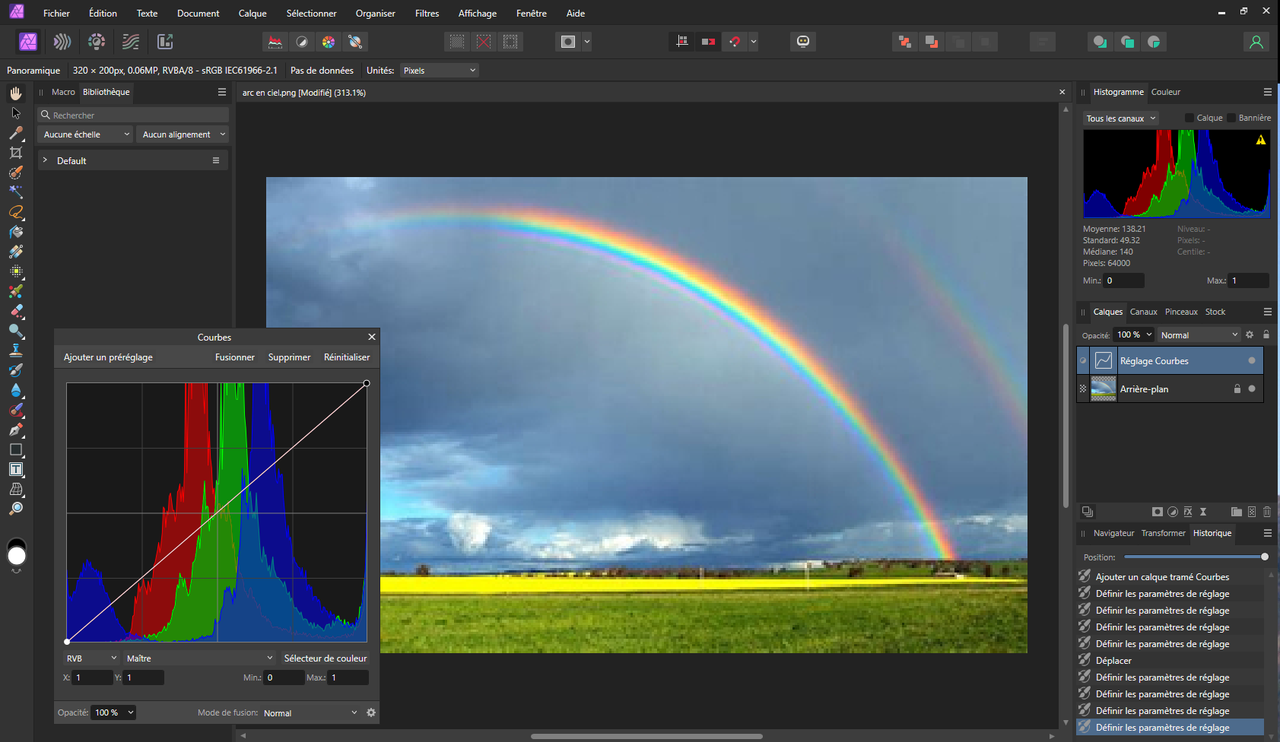This screenshot has height=742, width=1280.
Task: Click the Assistant robot icon
Action: coord(802,42)
